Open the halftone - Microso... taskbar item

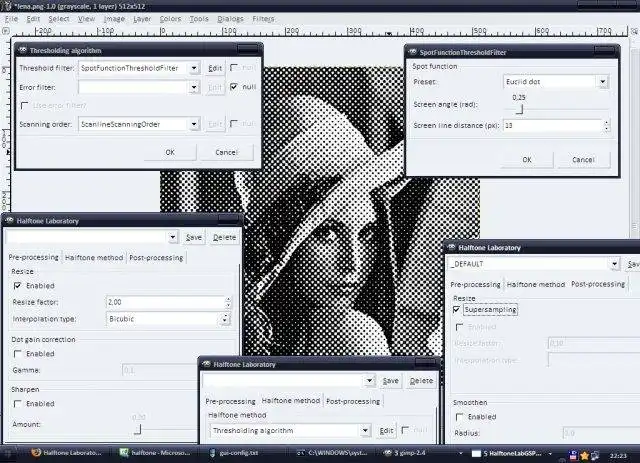155,453
